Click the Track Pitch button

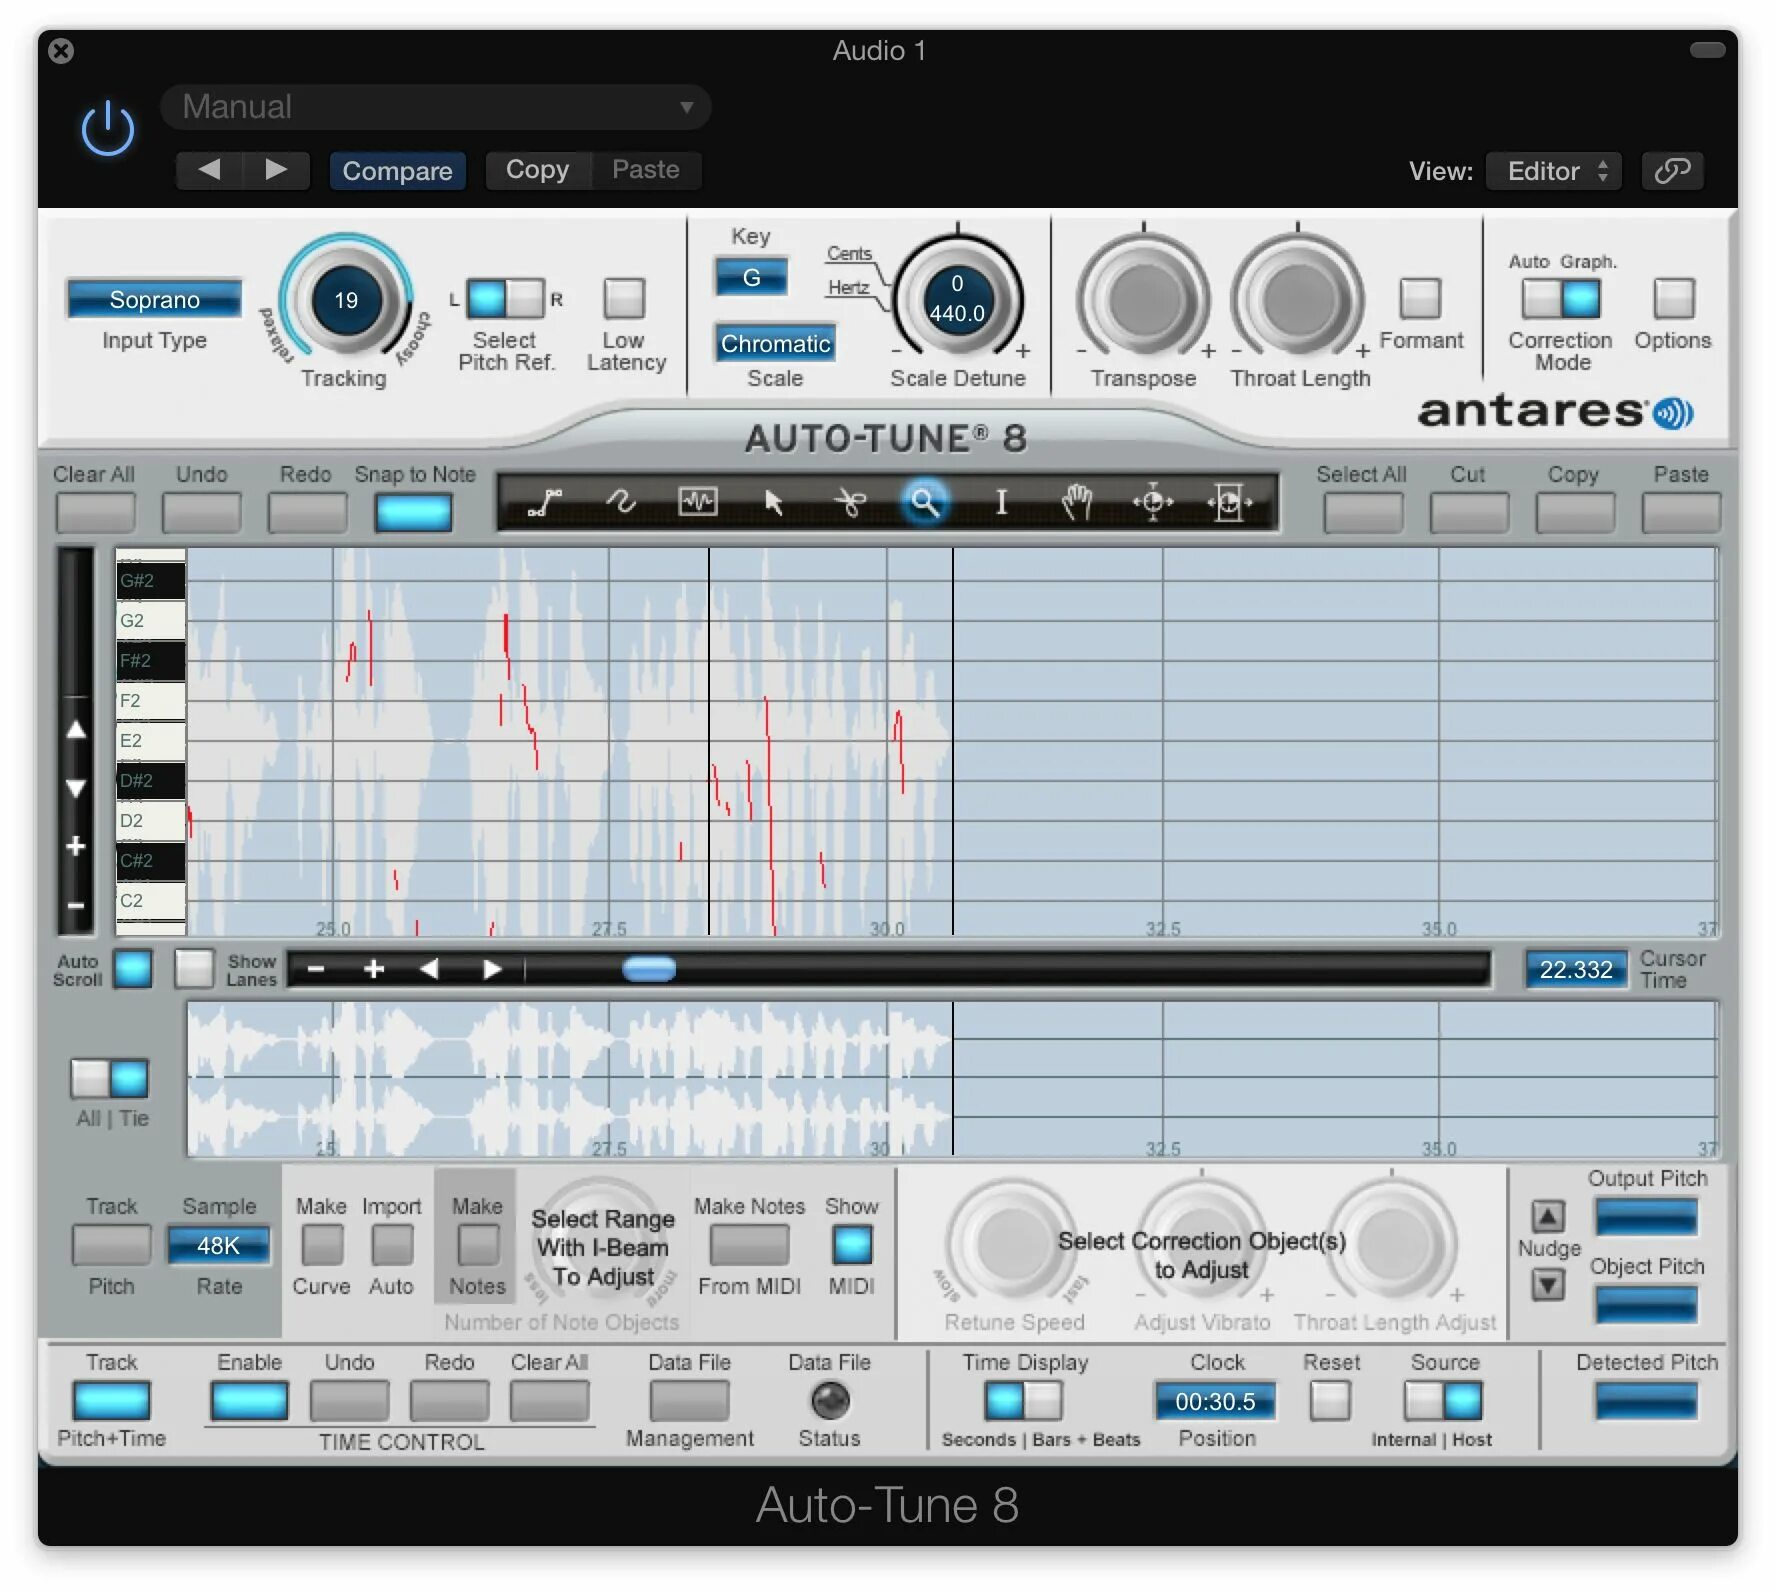(x=111, y=1245)
